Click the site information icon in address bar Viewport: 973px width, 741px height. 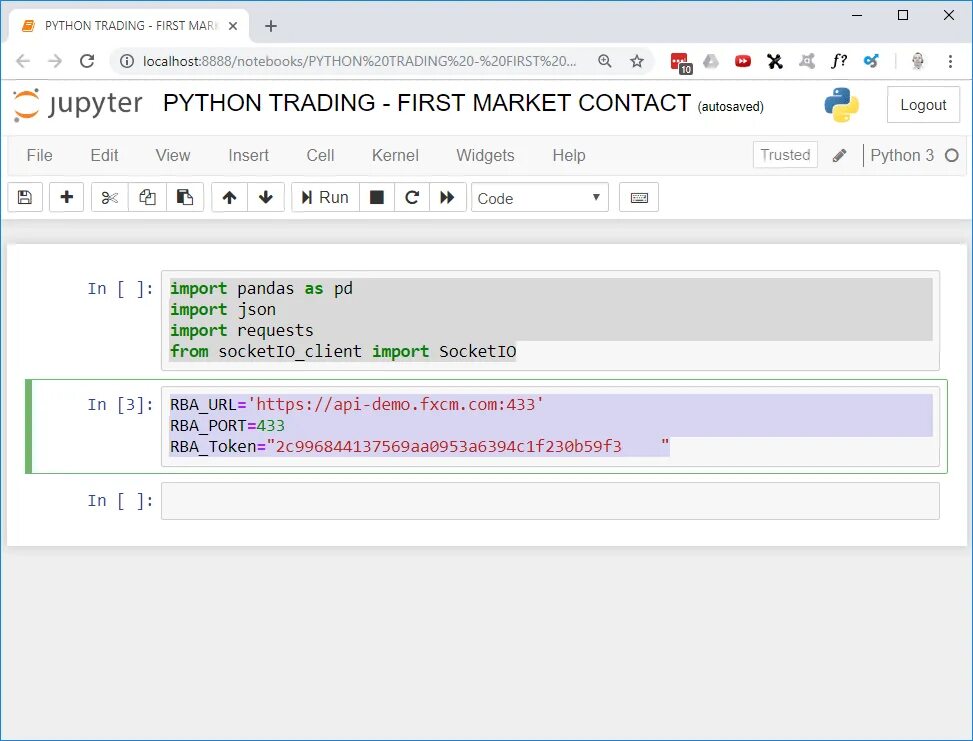(x=127, y=61)
